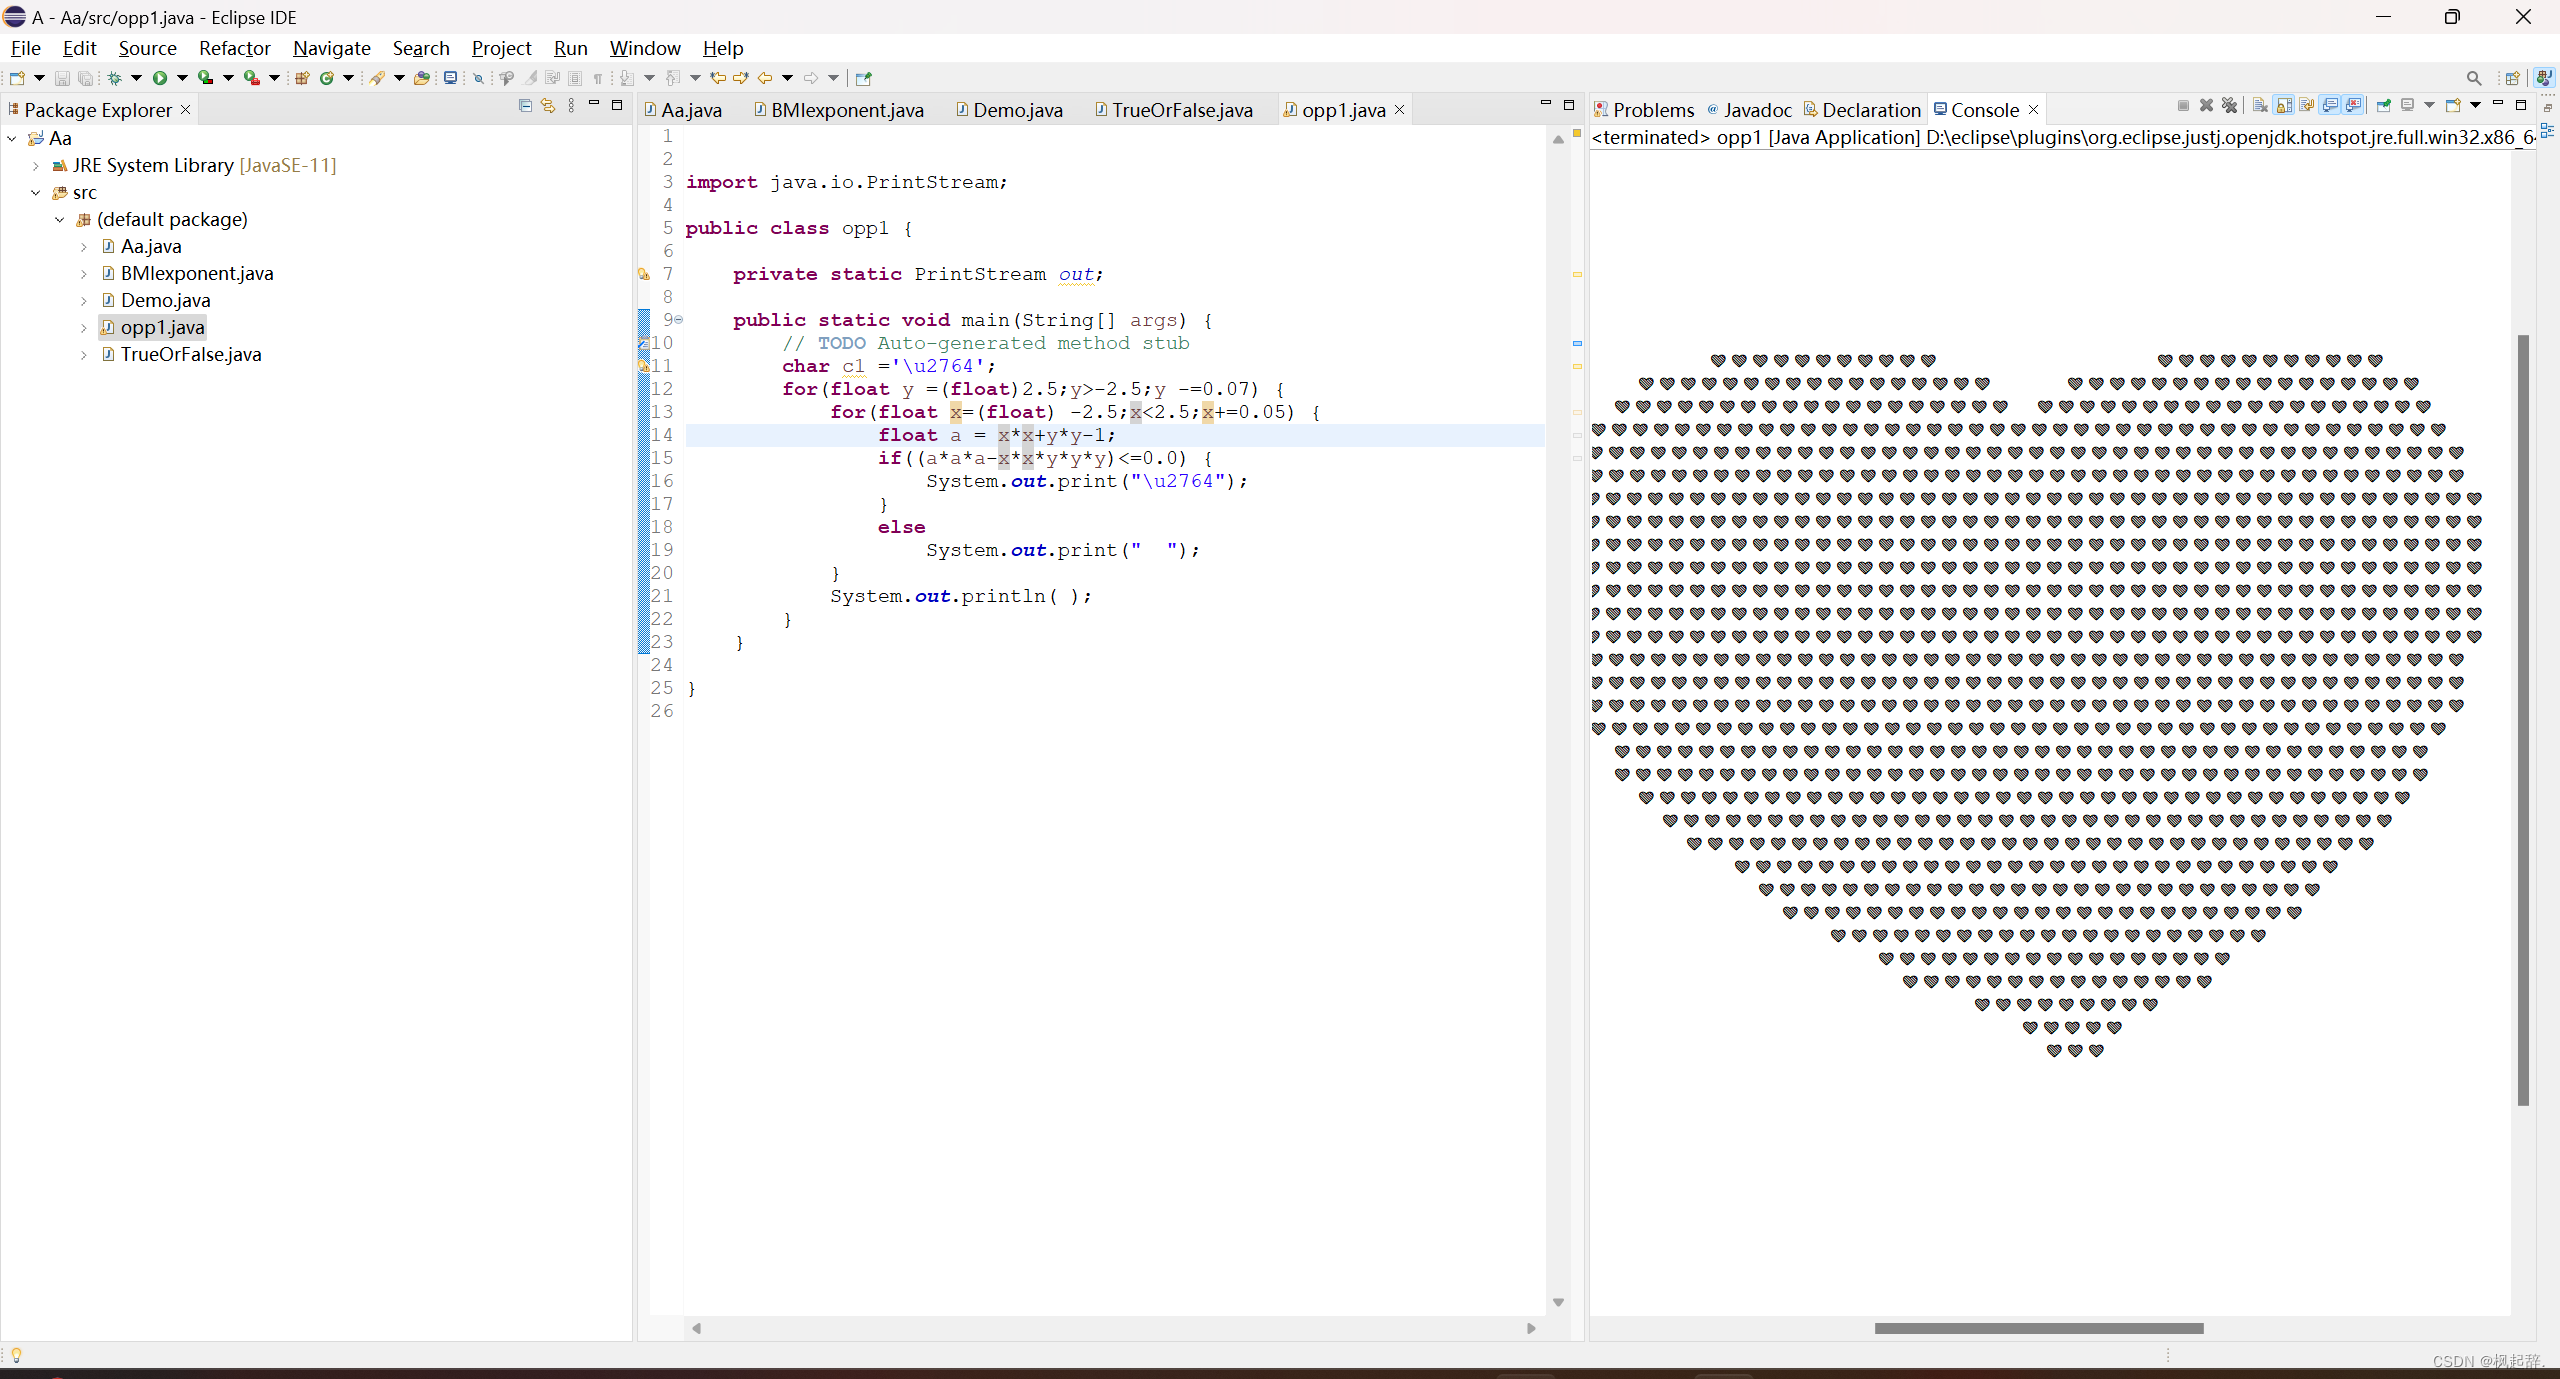The image size is (2560, 1379).
Task: Click the Debug bug icon
Action: coord(114,78)
